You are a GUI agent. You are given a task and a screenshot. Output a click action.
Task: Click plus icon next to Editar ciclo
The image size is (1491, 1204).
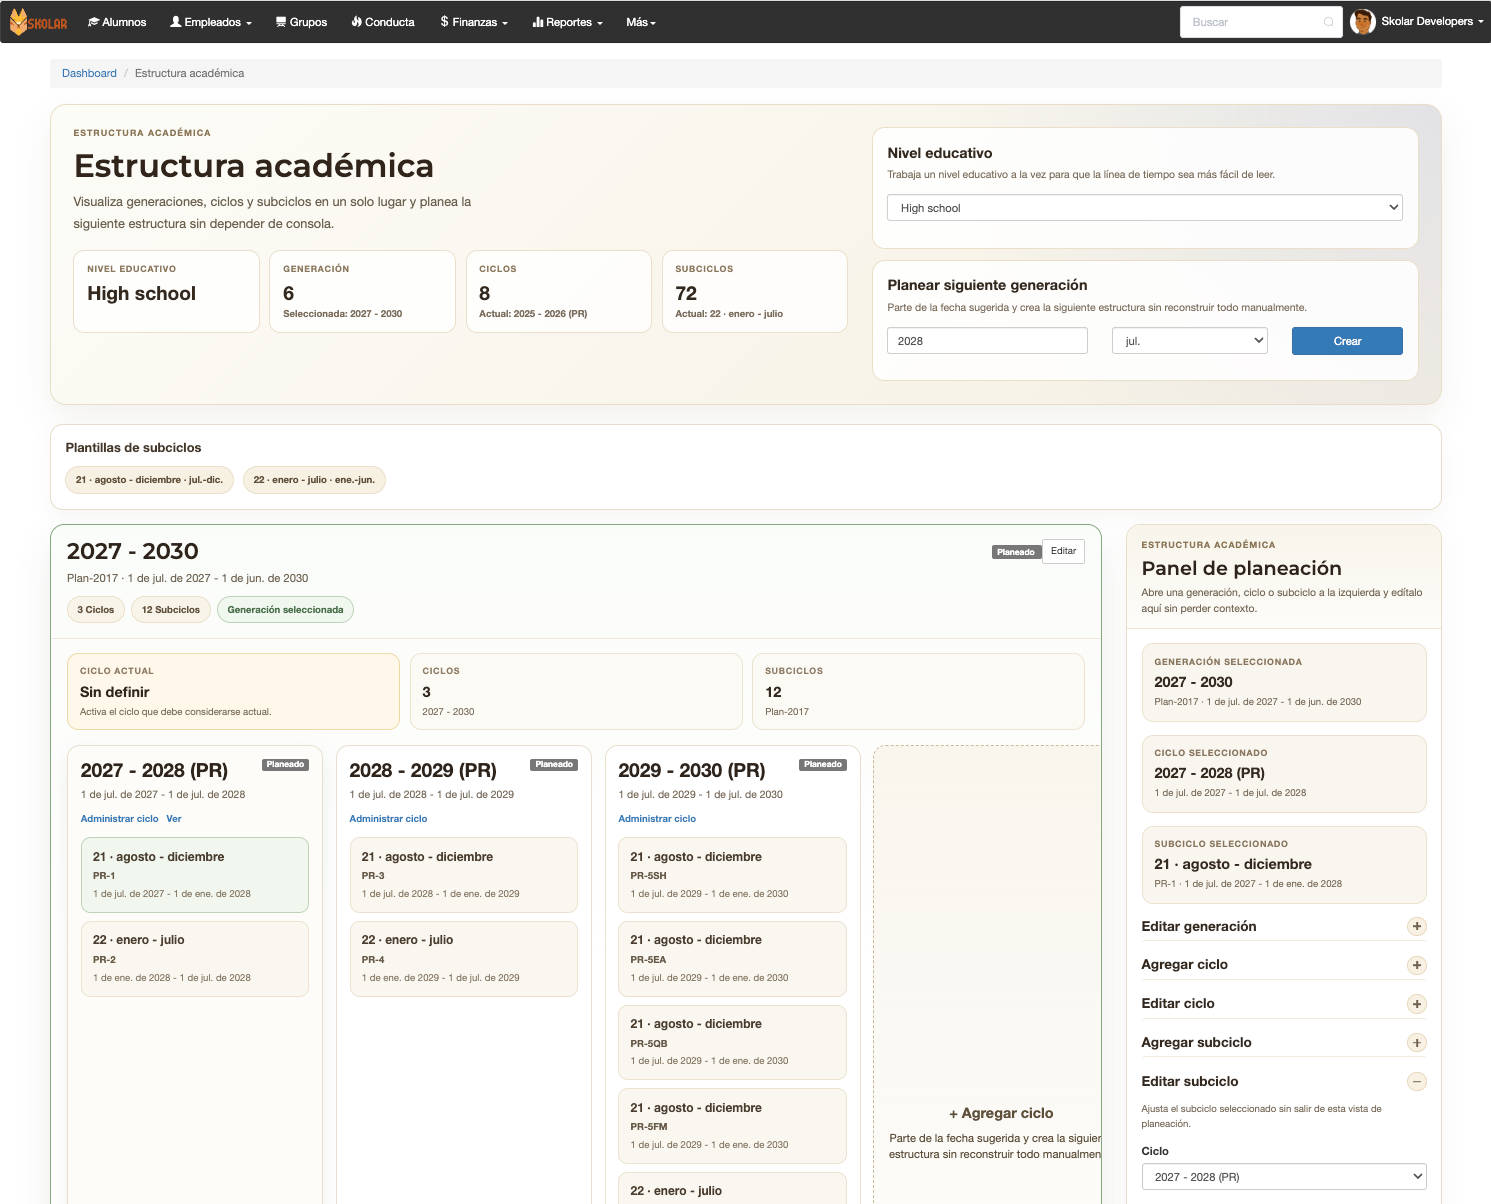point(1416,1004)
